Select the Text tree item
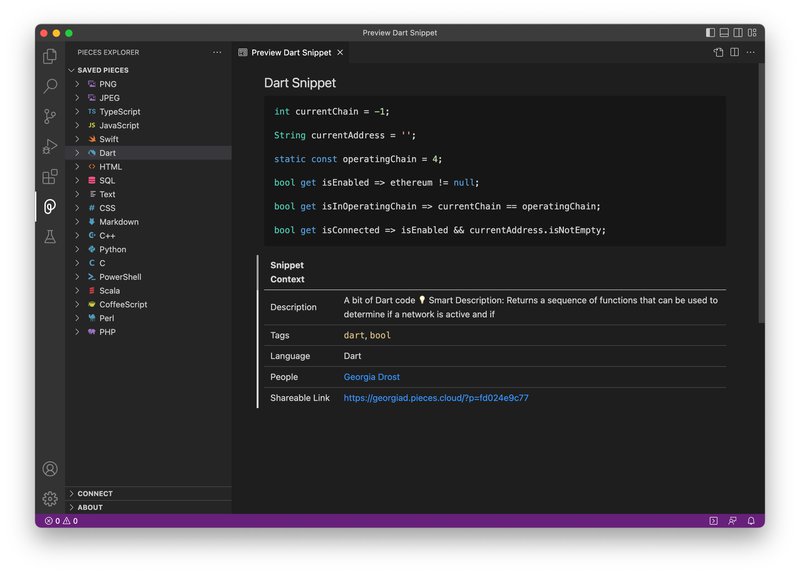 click(x=148, y=194)
